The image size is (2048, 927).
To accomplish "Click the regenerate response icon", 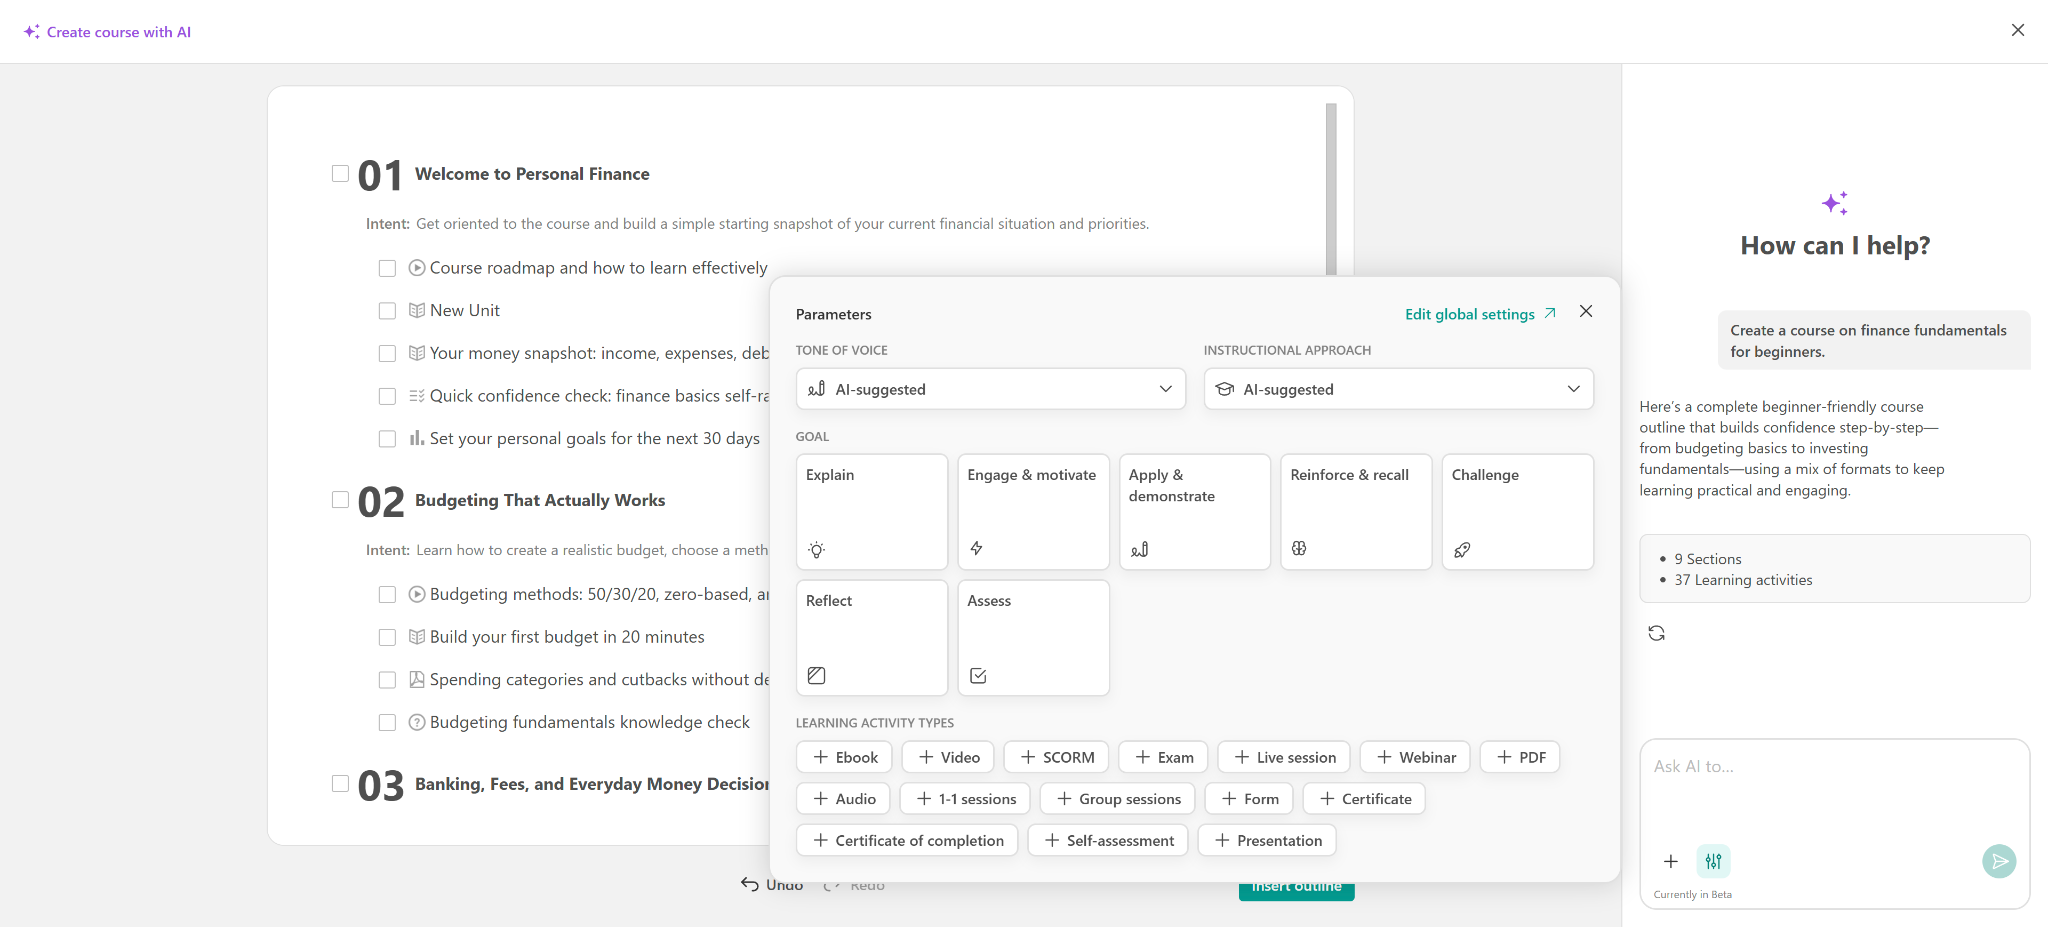I will point(1657,633).
